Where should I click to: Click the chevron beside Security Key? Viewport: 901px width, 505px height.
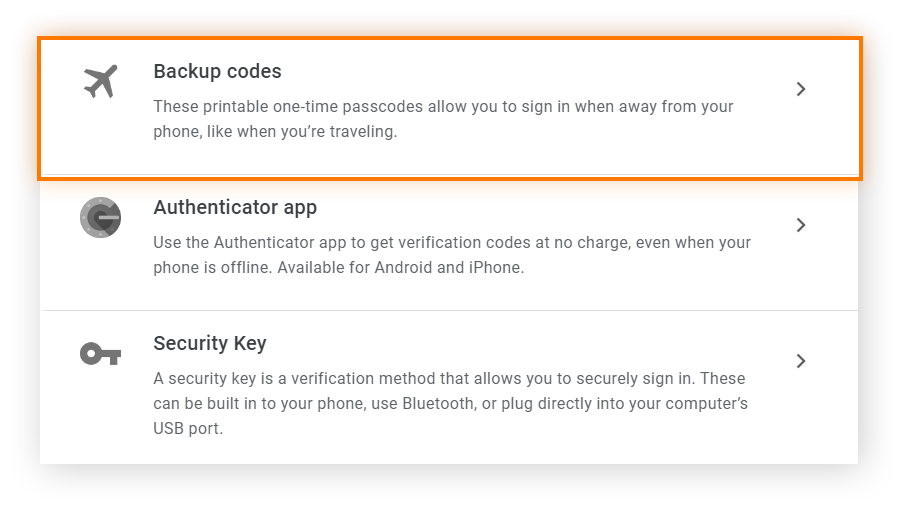tap(800, 361)
